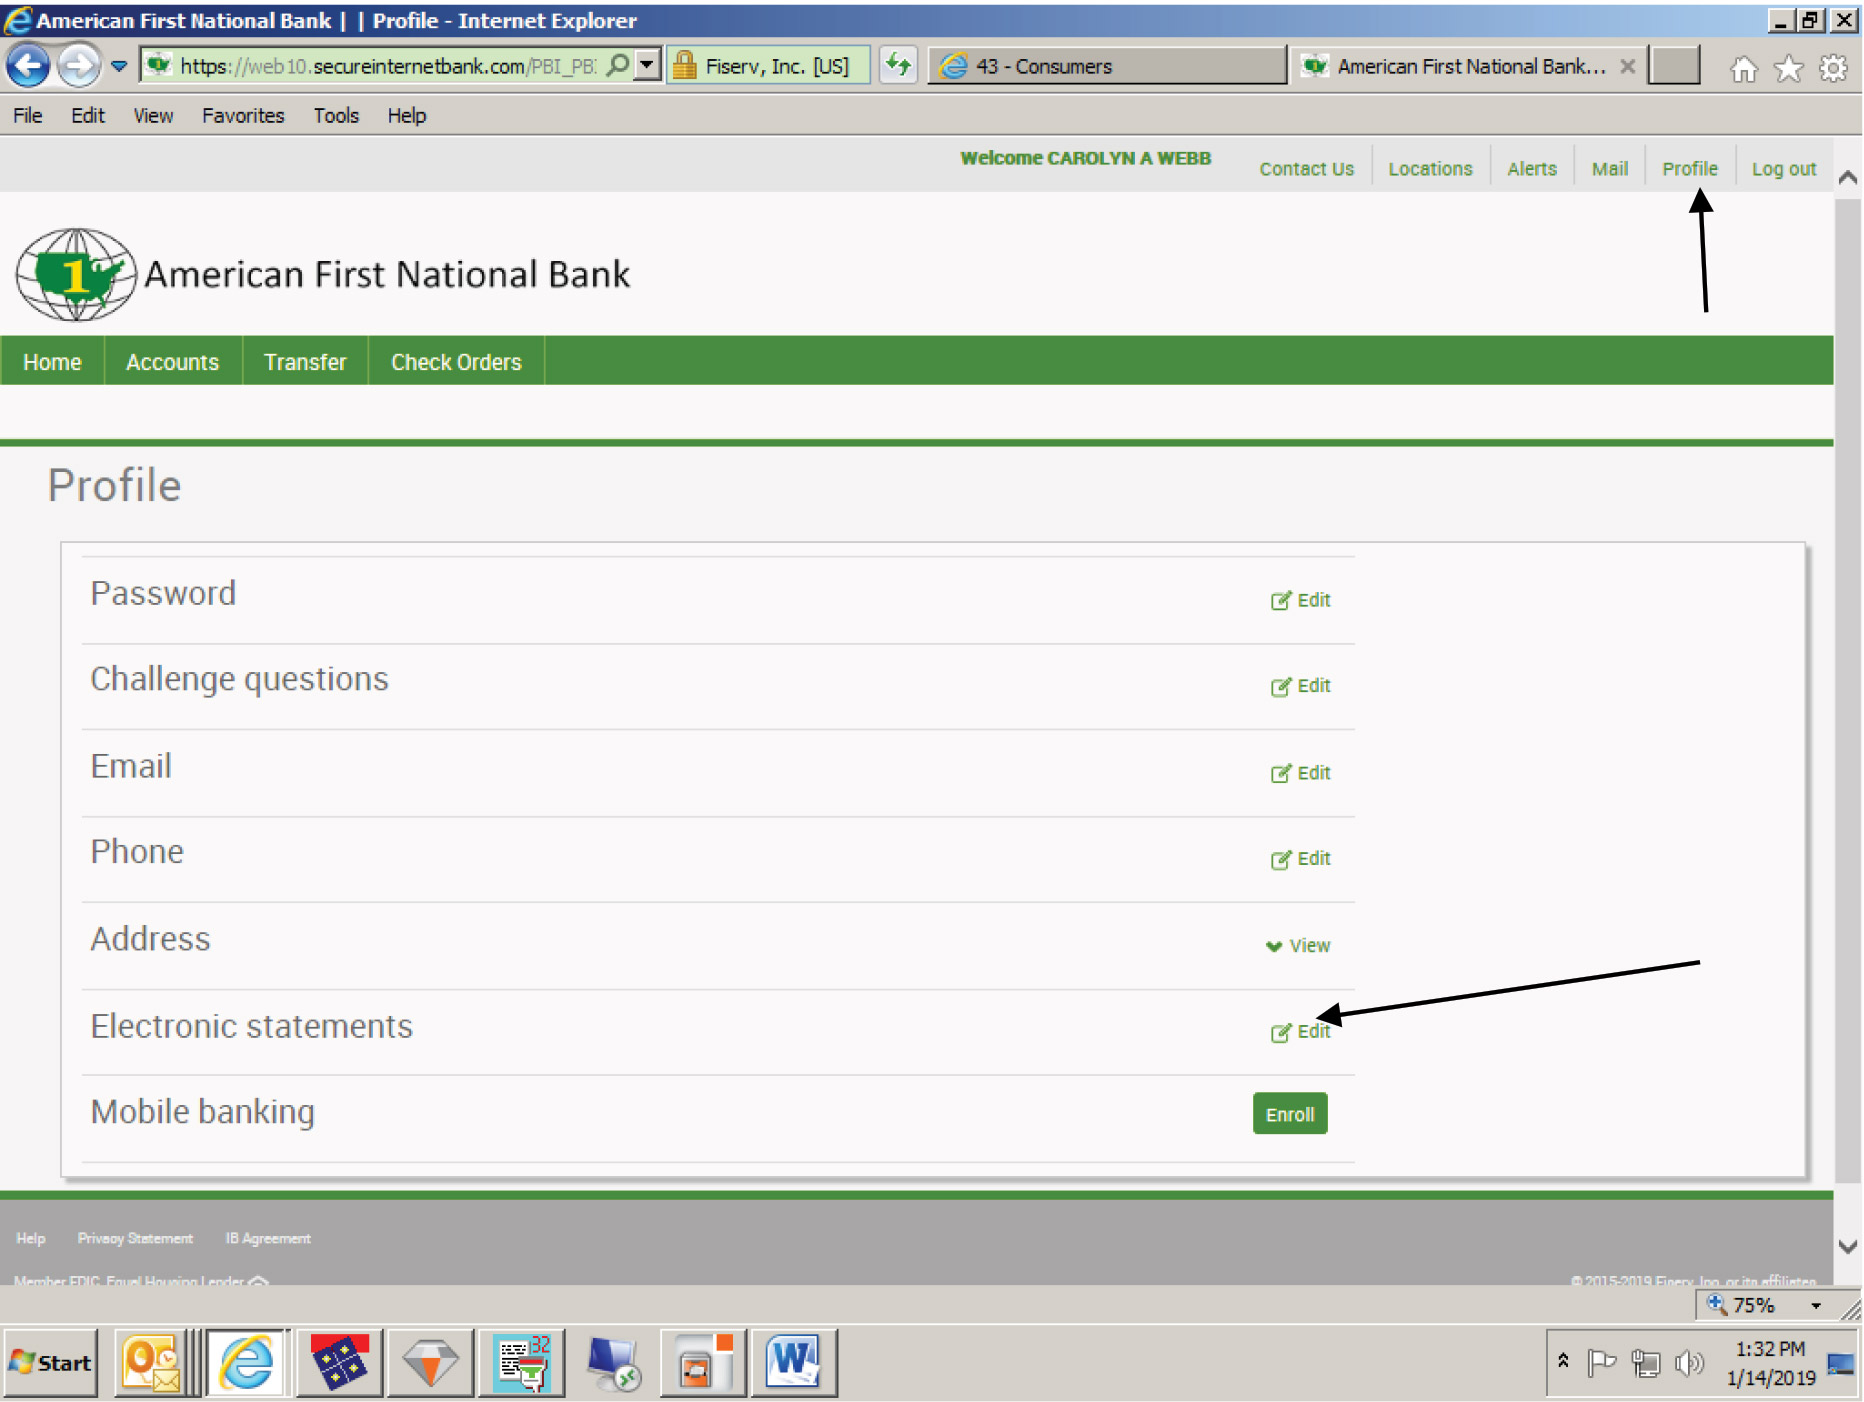Open the address bar autocomplete dropdown arrow
The image size is (1864, 1402).
pos(648,66)
